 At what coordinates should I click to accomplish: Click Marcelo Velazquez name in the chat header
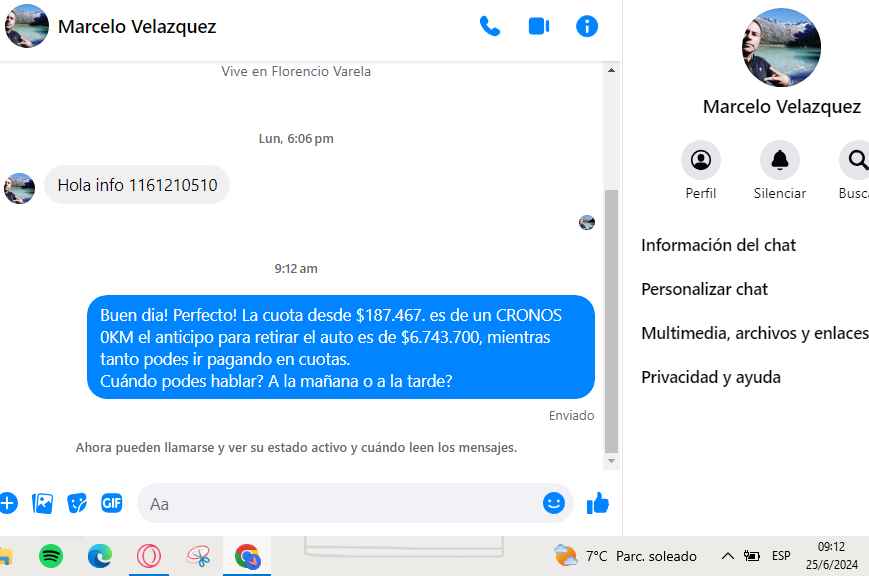[x=137, y=27]
